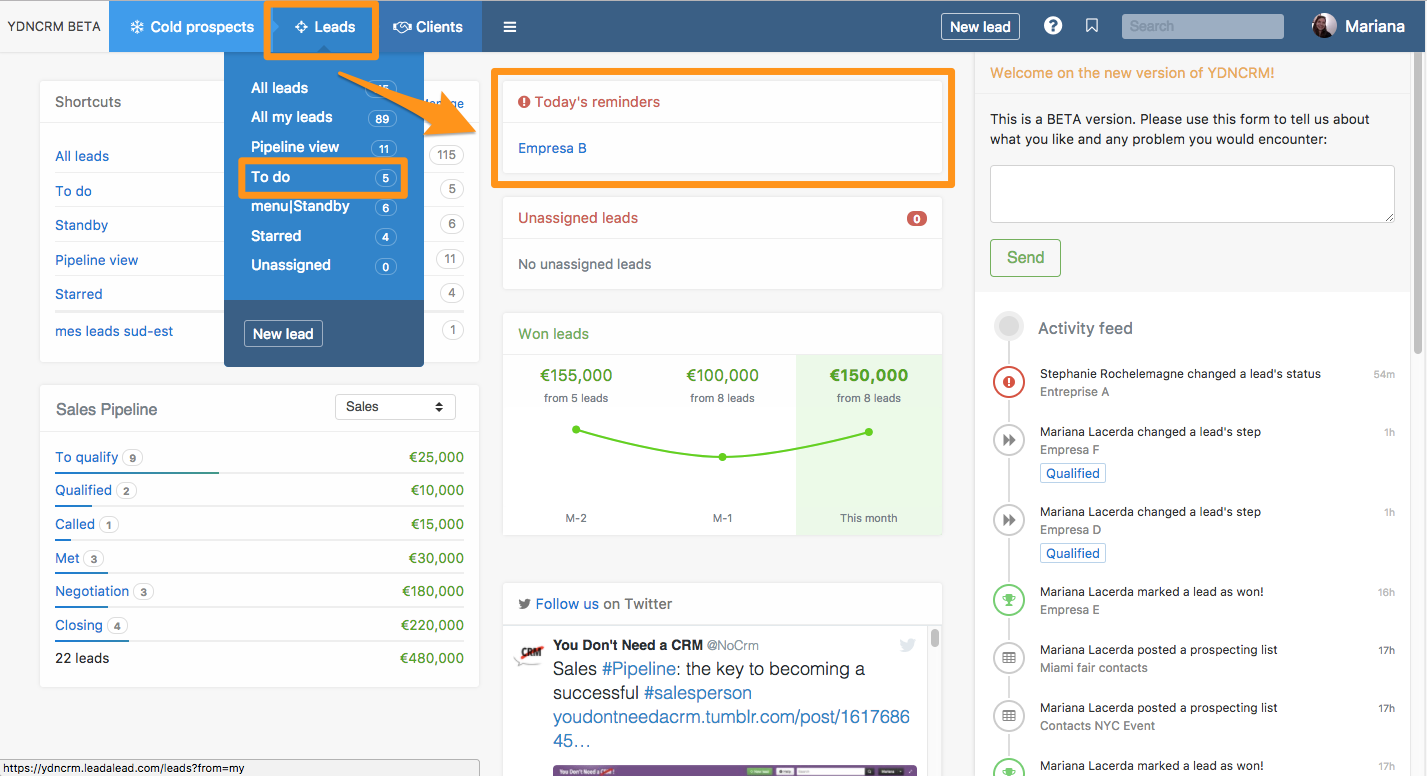This screenshot has height=776, width=1427.
Task: Open the Empresa B reminder link
Action: tap(552, 148)
